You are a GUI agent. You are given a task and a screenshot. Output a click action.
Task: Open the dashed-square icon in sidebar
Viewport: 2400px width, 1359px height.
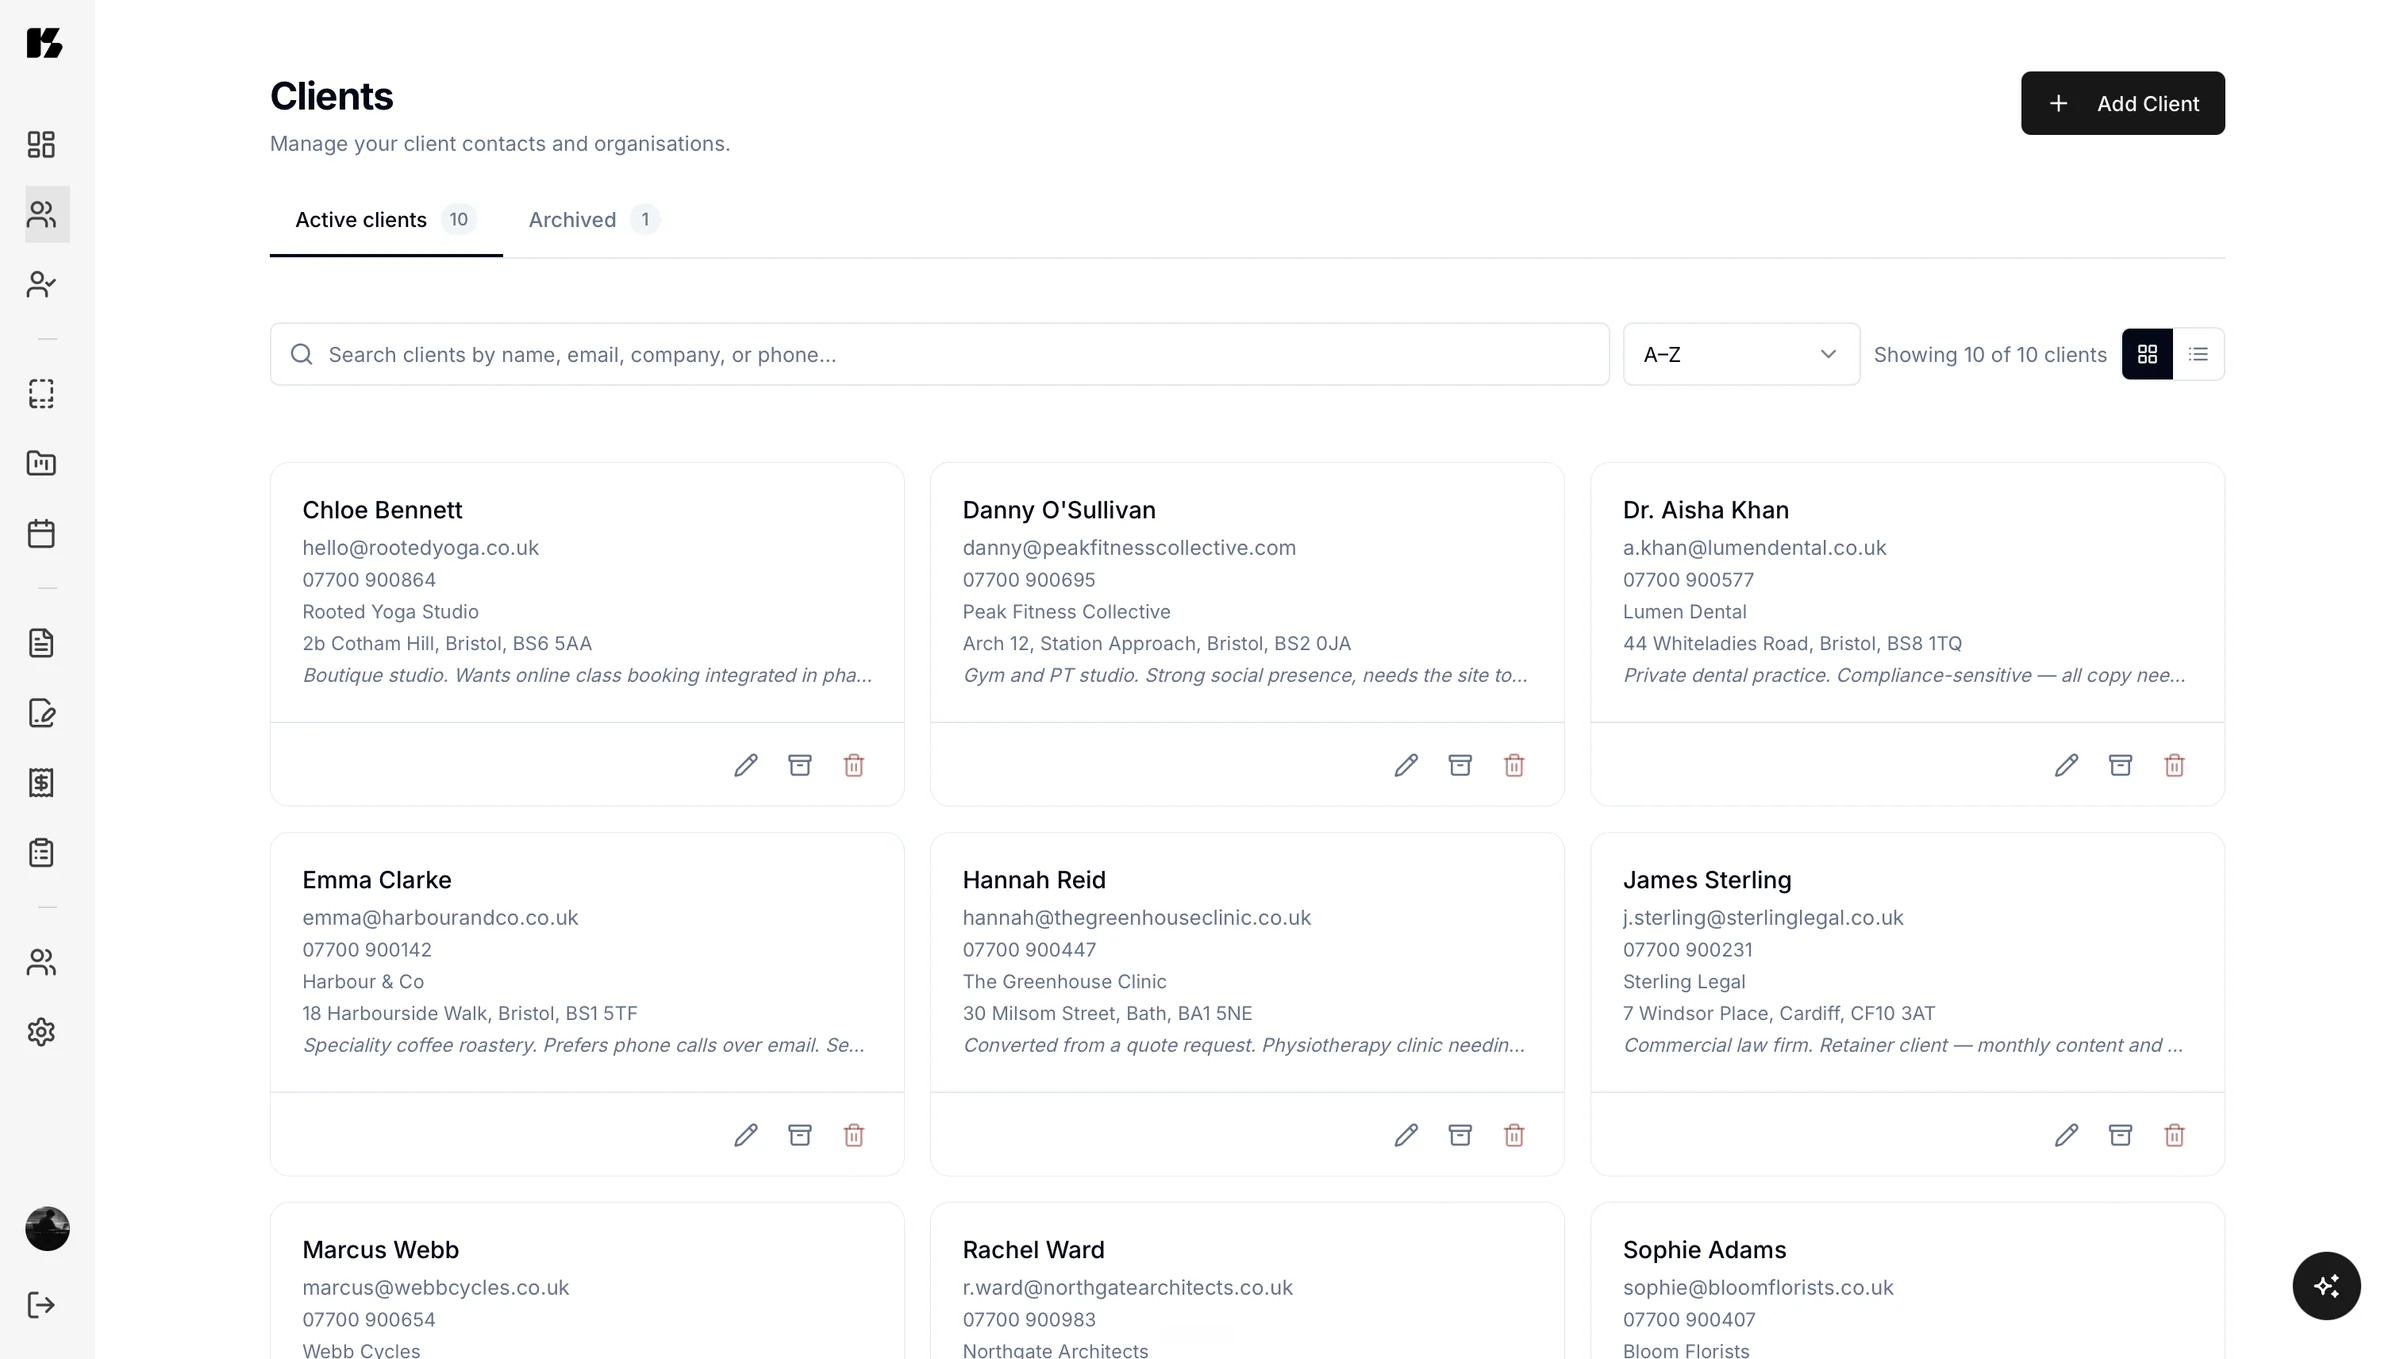pyautogui.click(x=41, y=394)
